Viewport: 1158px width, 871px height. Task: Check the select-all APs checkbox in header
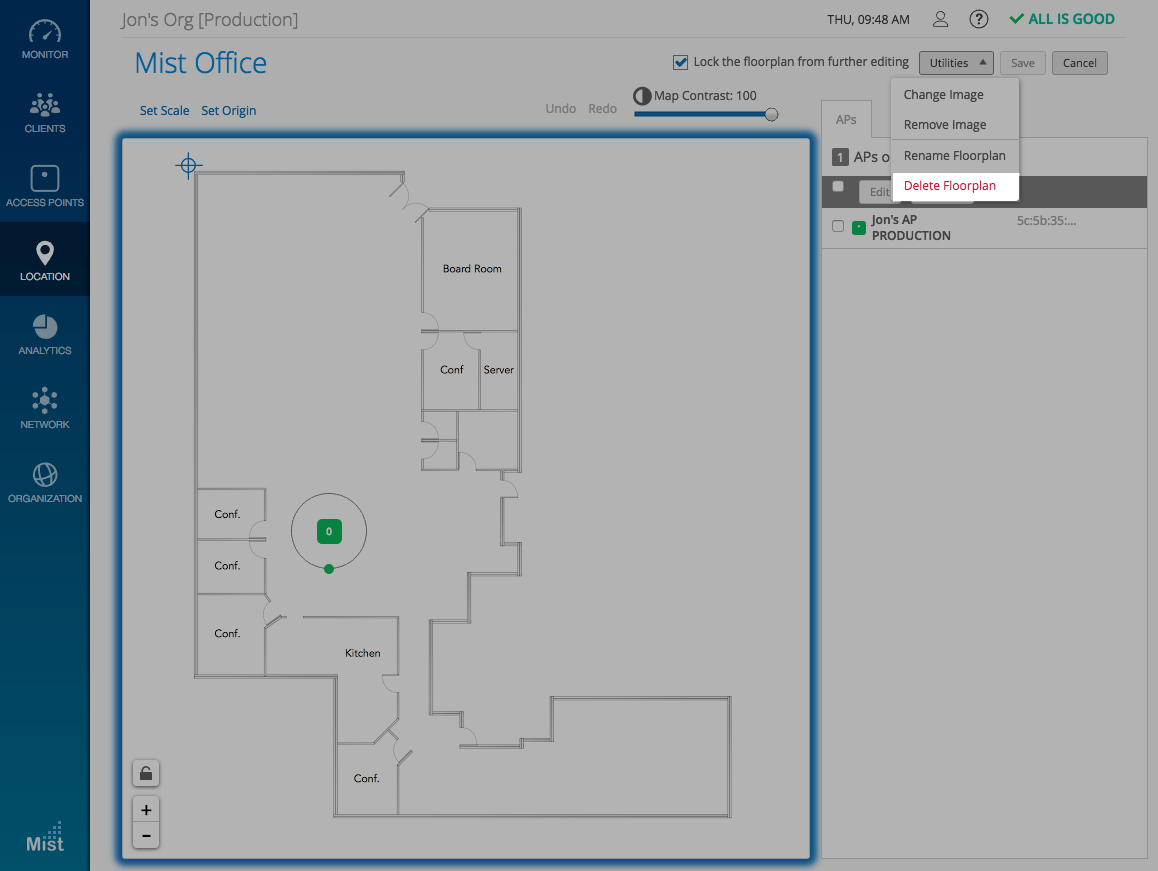click(x=837, y=186)
